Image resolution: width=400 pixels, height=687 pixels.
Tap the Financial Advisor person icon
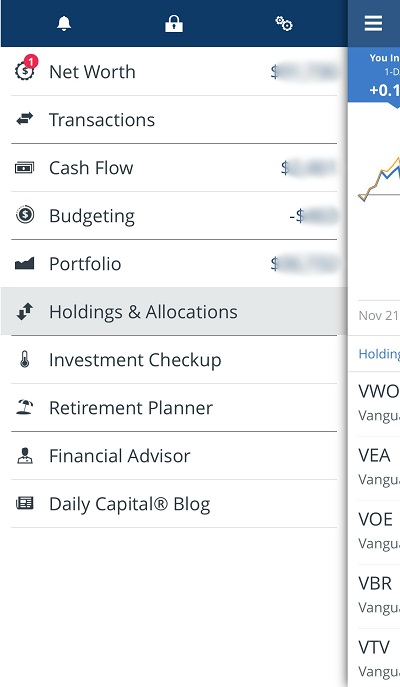point(25,455)
